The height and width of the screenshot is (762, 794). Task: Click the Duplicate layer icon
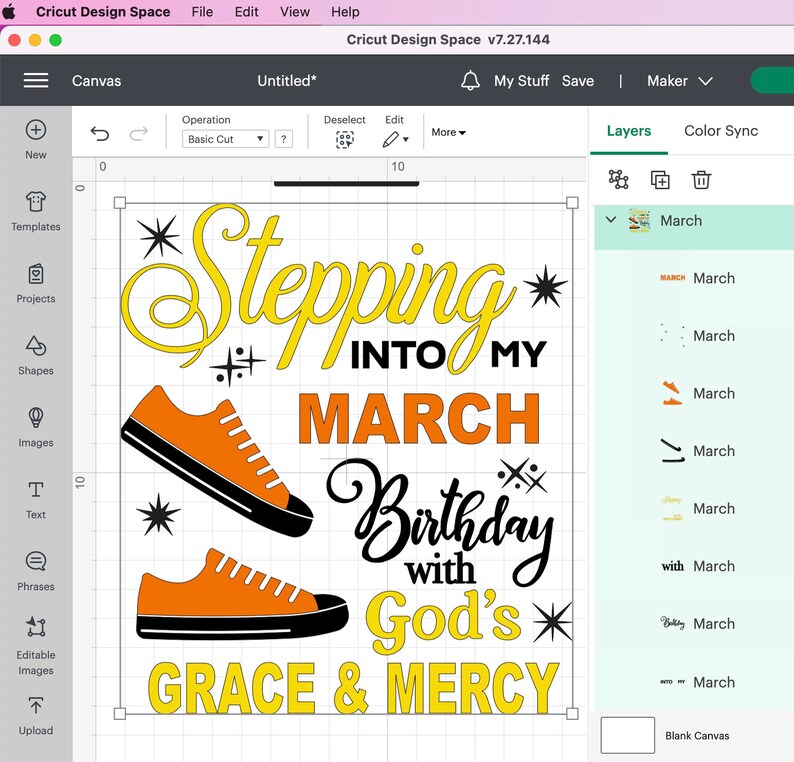660,180
